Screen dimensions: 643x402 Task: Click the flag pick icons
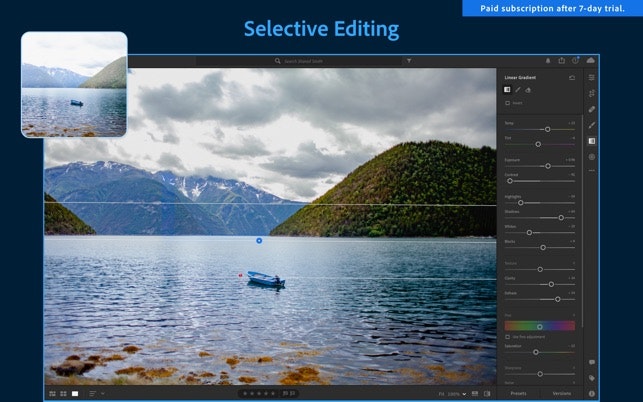coord(289,394)
